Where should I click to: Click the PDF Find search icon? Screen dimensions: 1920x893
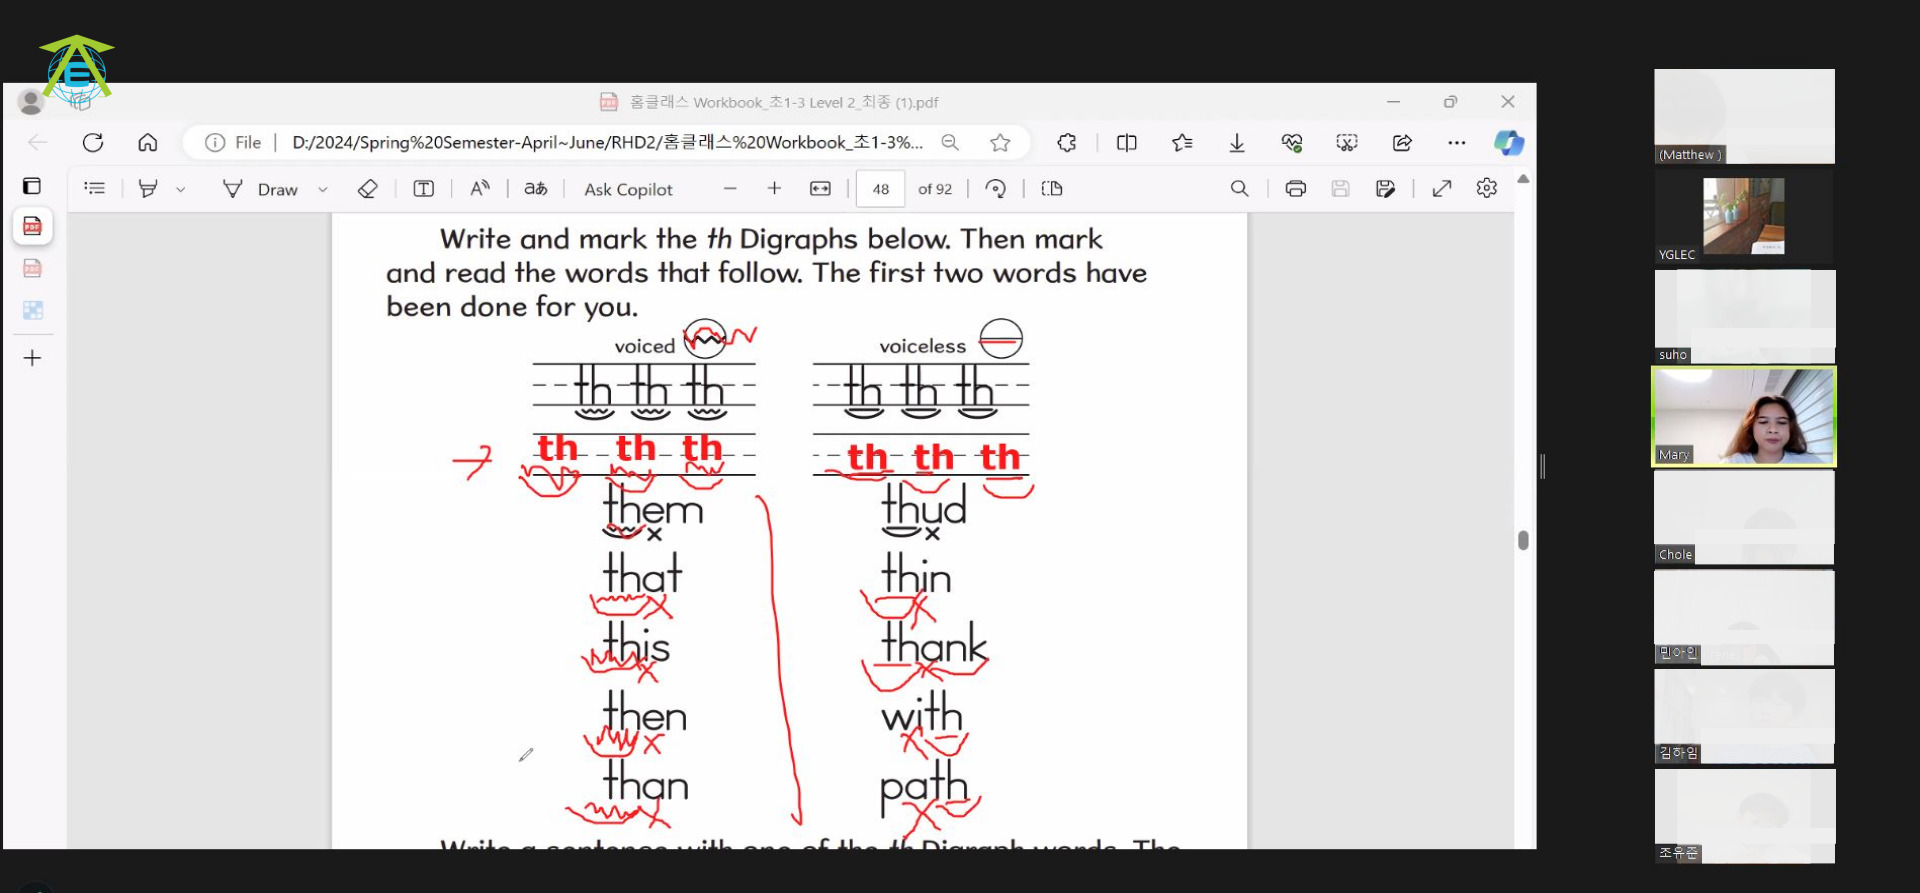click(x=1240, y=188)
